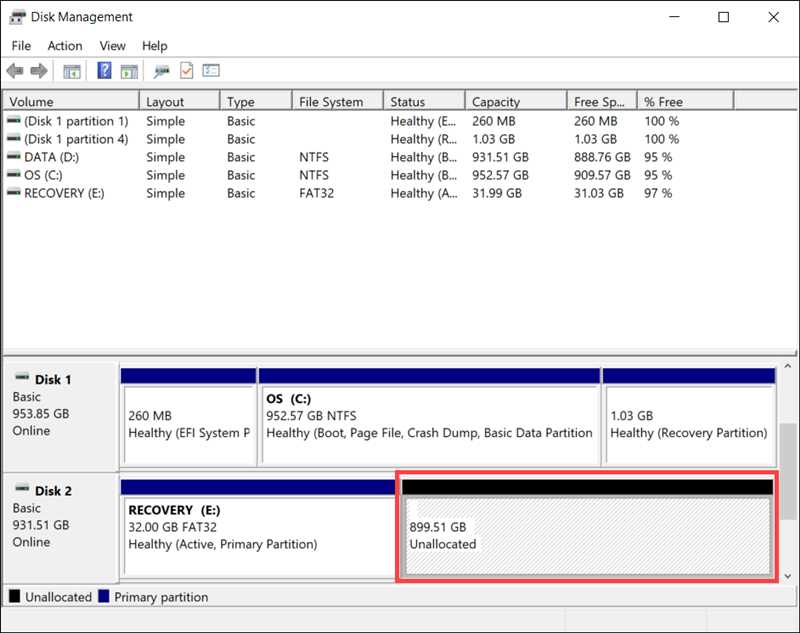Image resolution: width=800 pixels, height=633 pixels.
Task: Click the '1.03 GB' capacity cell in list
Action: [x=493, y=139]
